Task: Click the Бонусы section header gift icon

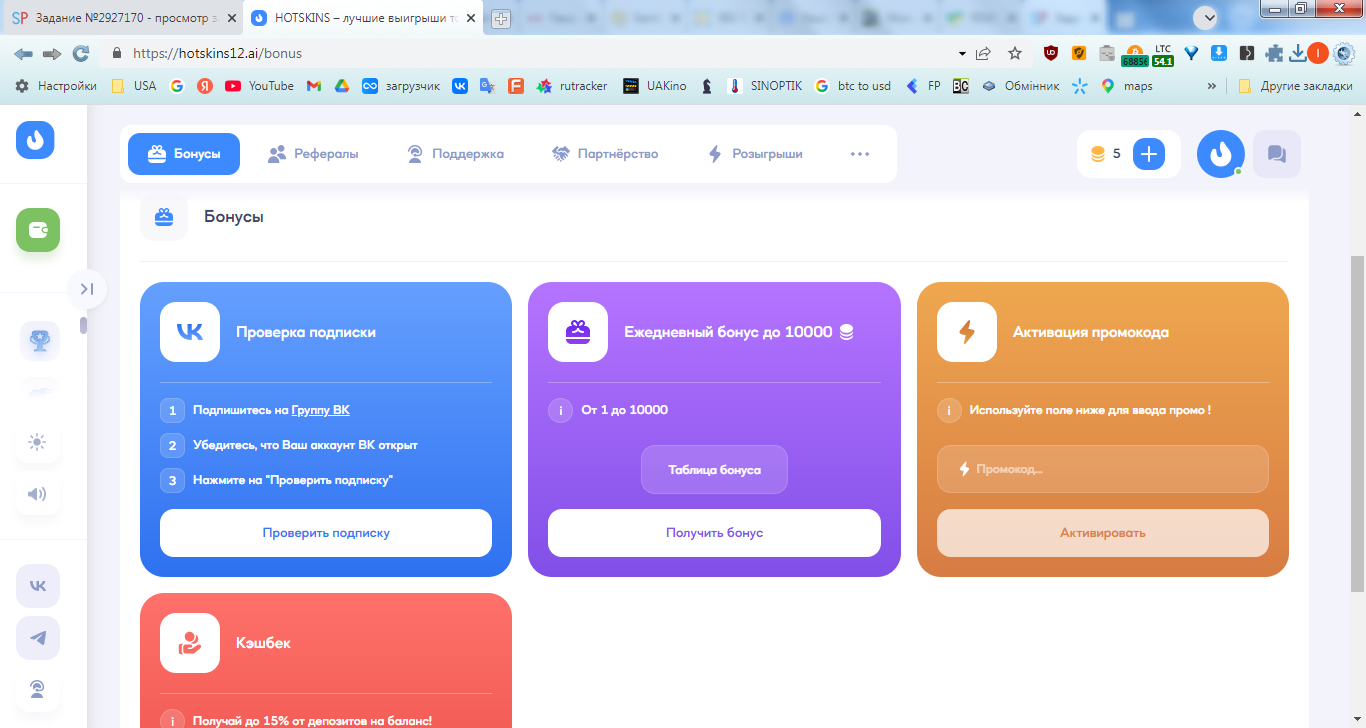Action: [x=164, y=217]
